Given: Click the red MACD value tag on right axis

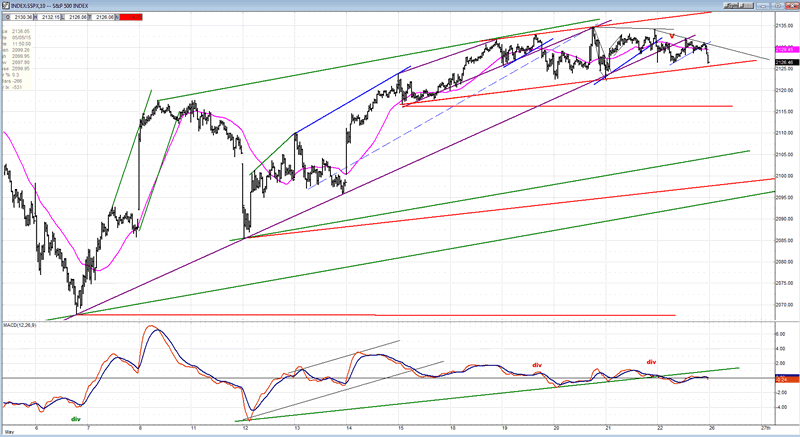Looking at the screenshot, I should 785,380.
